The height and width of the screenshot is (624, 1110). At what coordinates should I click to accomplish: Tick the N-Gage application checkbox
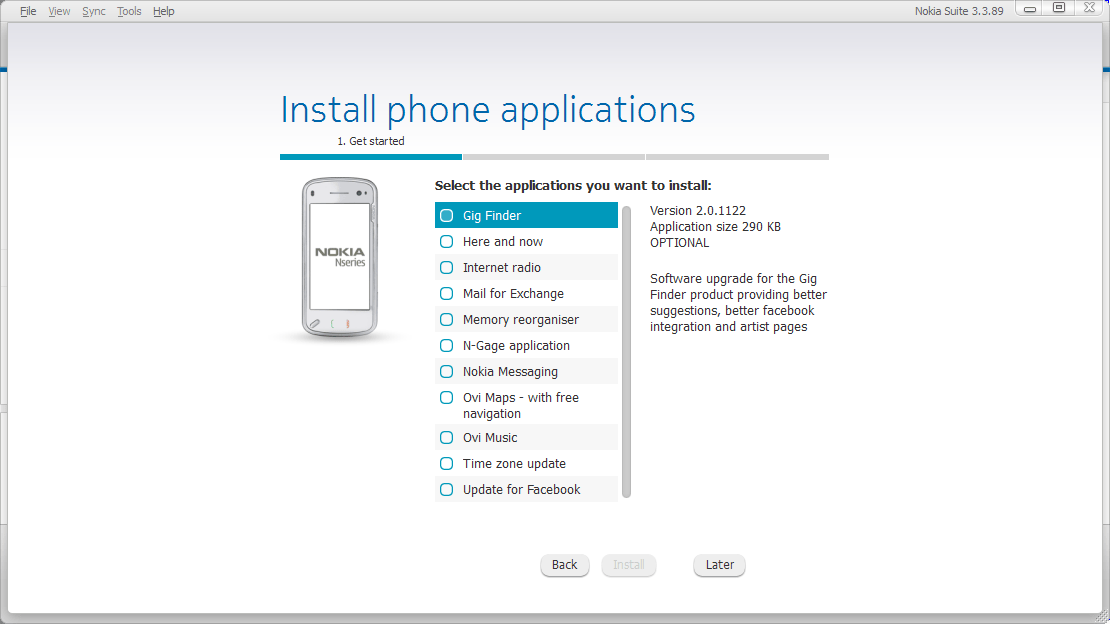point(447,346)
